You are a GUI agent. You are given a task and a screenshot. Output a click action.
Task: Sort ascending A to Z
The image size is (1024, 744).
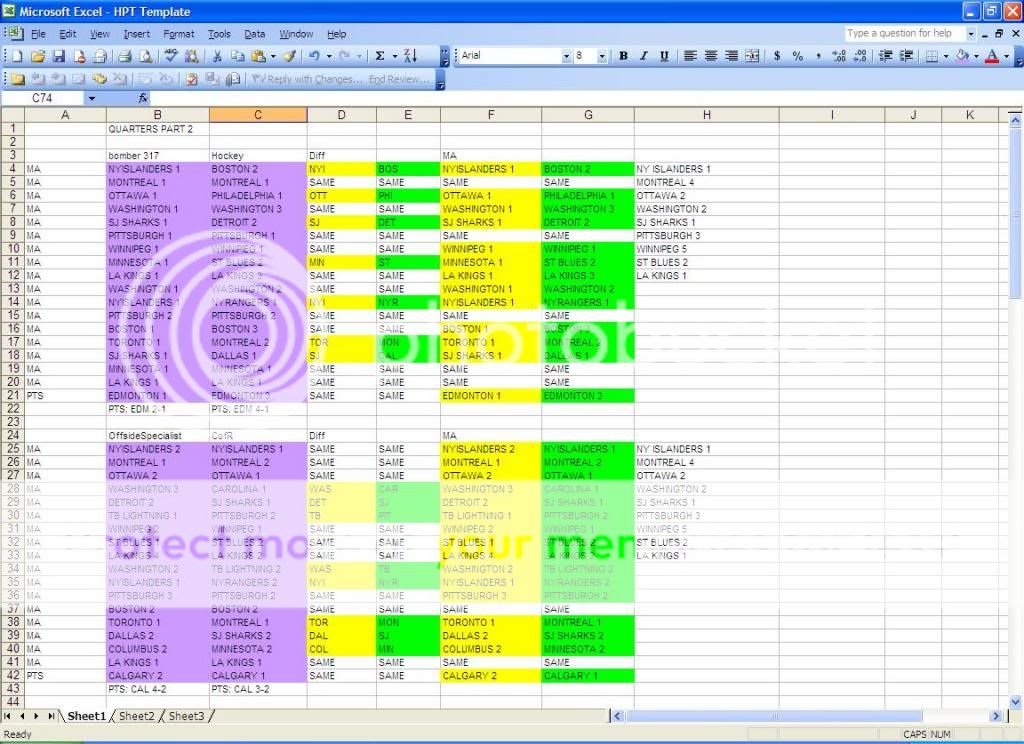[x=410, y=56]
